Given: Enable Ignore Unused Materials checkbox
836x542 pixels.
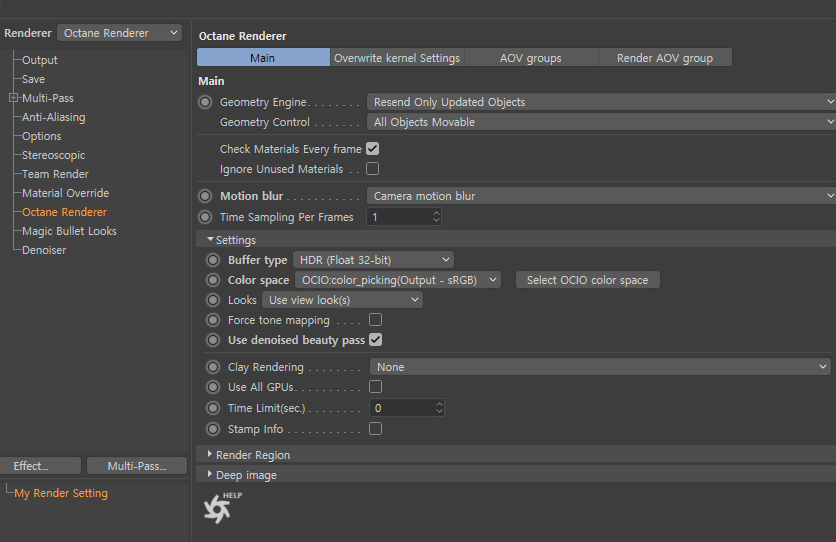Looking at the screenshot, I should pos(373,169).
